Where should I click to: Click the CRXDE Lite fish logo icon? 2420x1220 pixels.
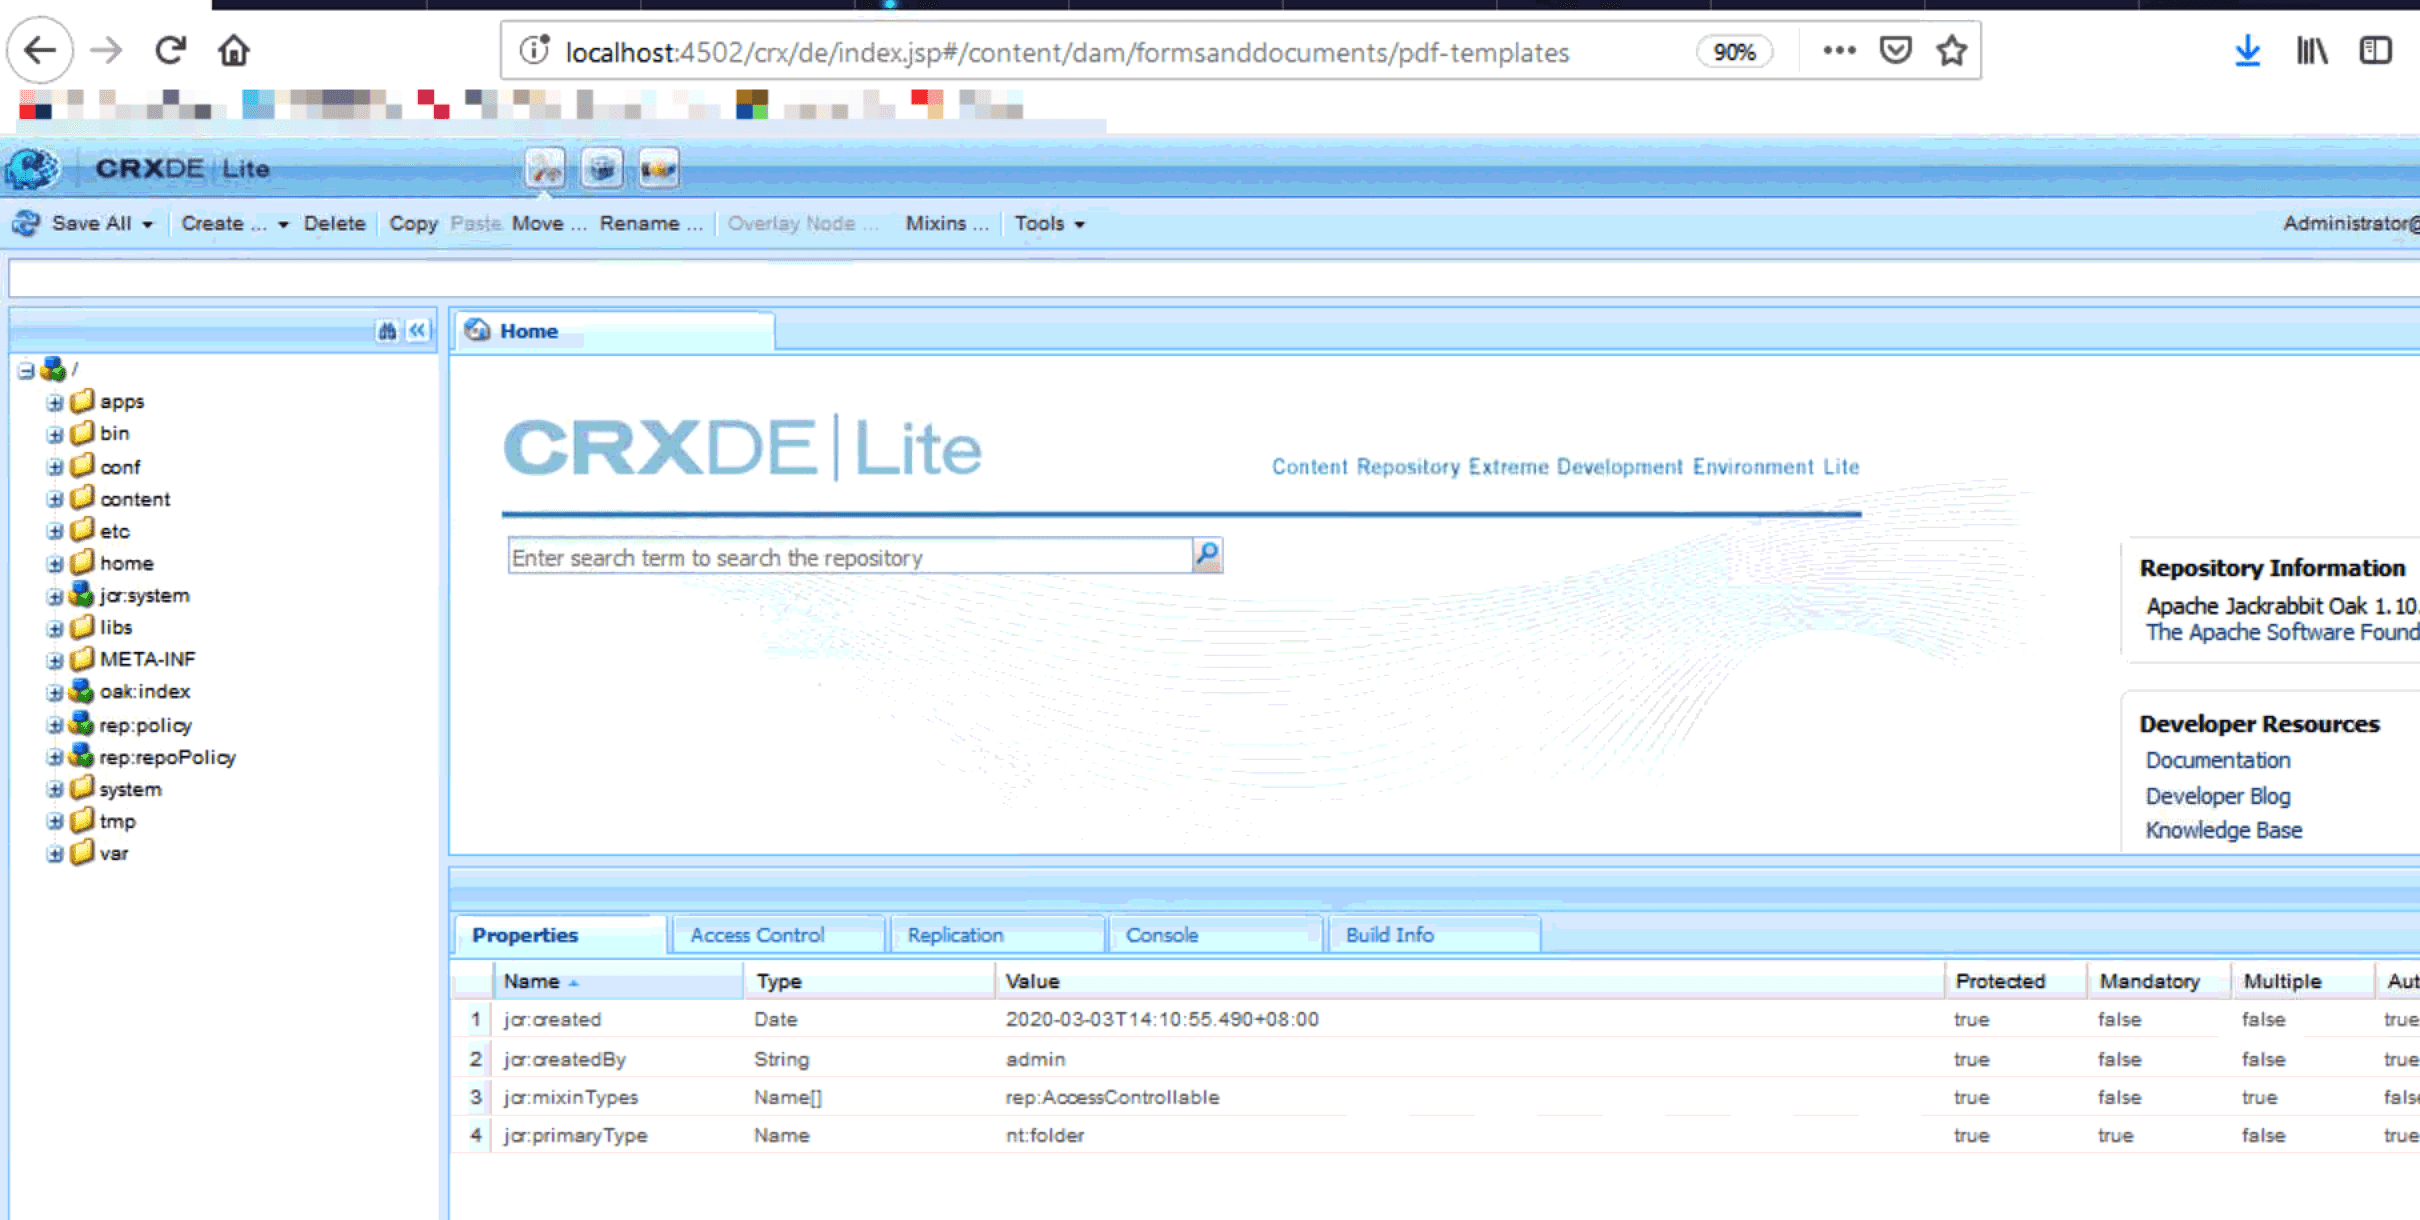click(31, 168)
